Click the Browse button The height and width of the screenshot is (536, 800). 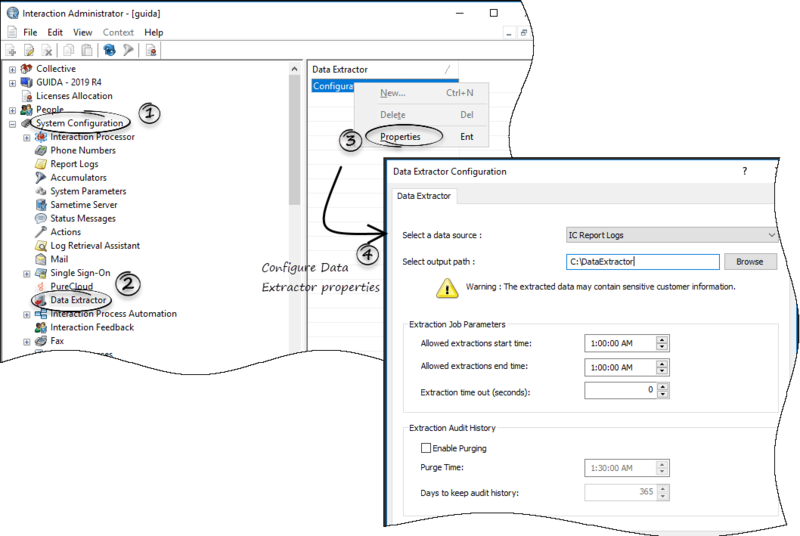click(750, 262)
